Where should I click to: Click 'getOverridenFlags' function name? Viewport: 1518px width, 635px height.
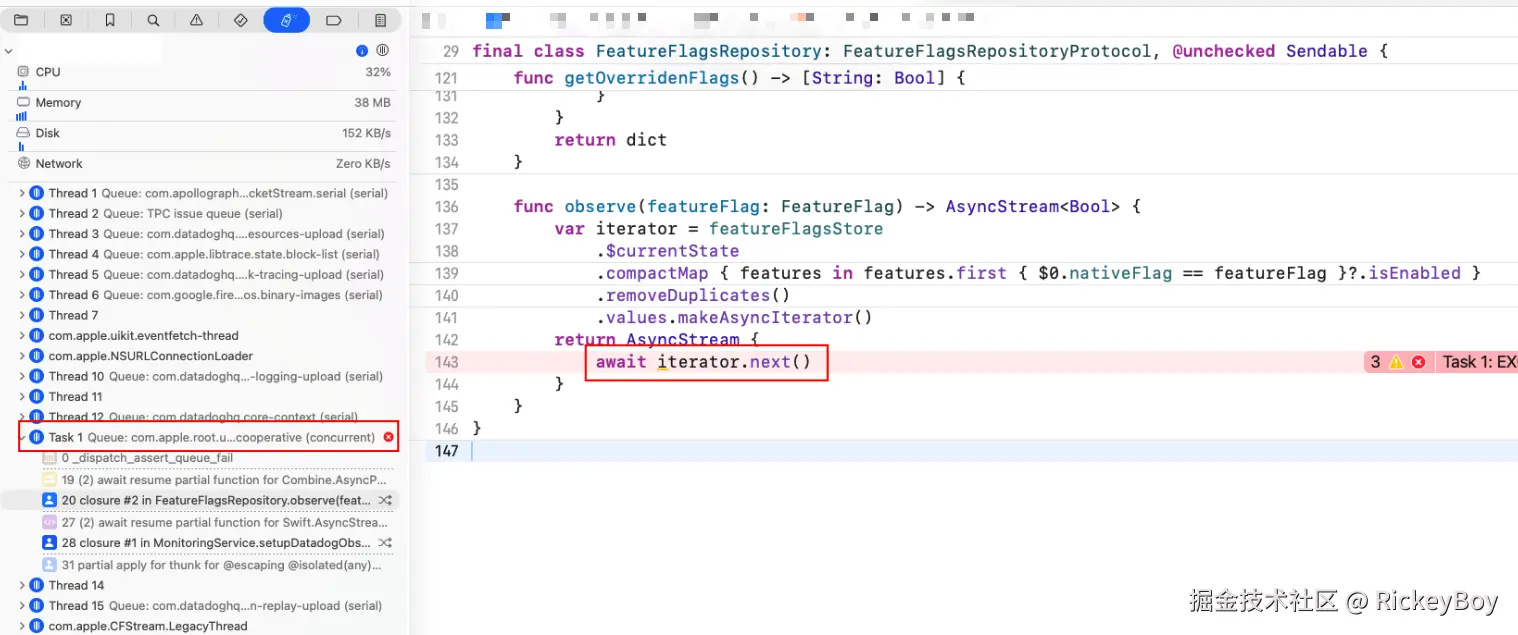click(653, 78)
